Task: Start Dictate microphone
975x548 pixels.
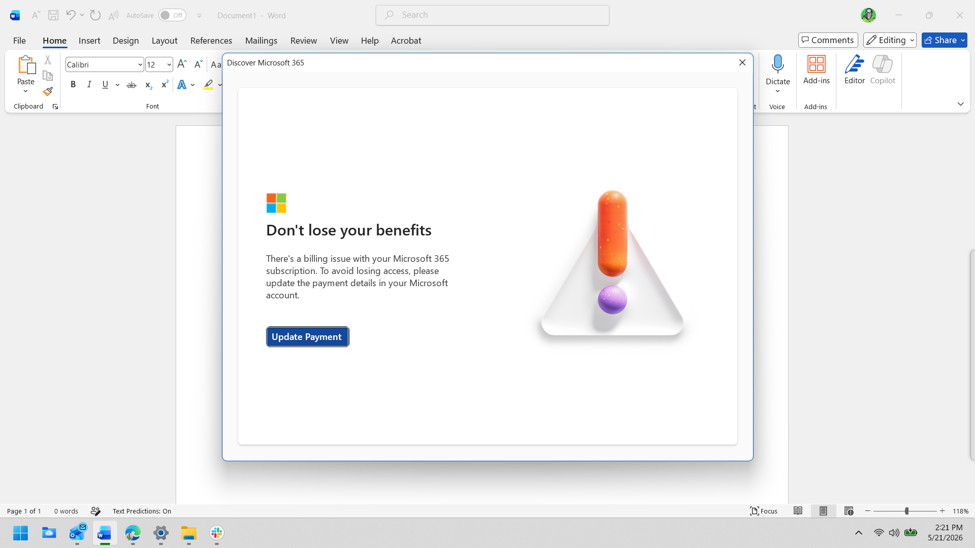Action: [777, 65]
